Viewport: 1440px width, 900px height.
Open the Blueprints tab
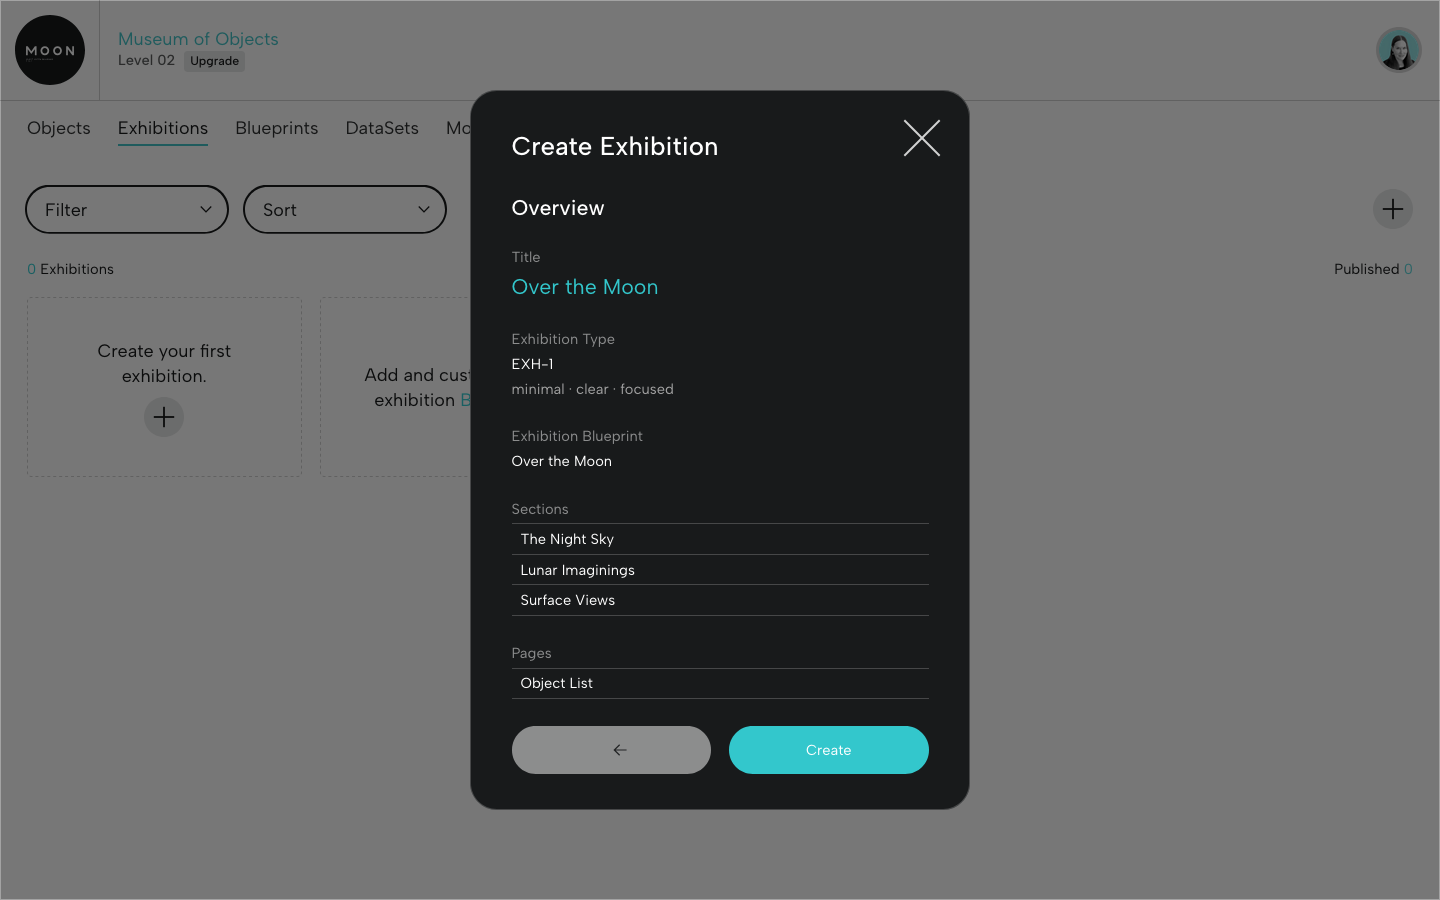(x=277, y=128)
